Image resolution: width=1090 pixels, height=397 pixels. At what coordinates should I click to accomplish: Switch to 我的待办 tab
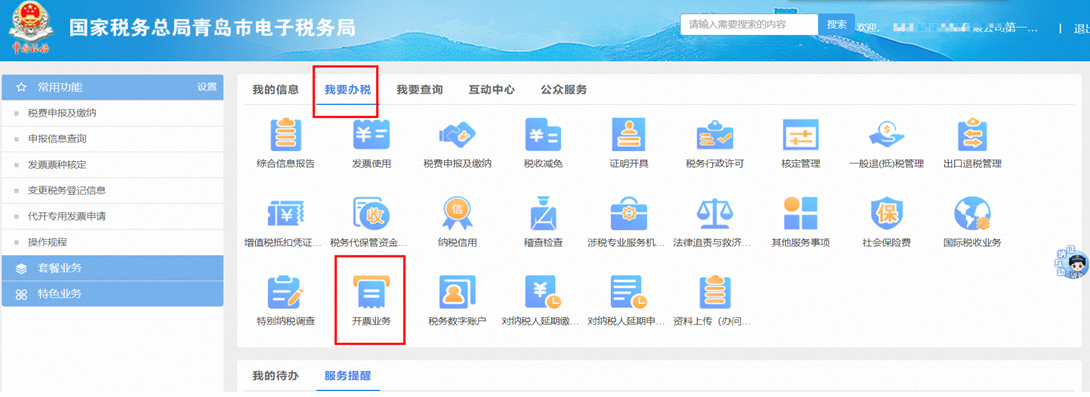click(275, 375)
